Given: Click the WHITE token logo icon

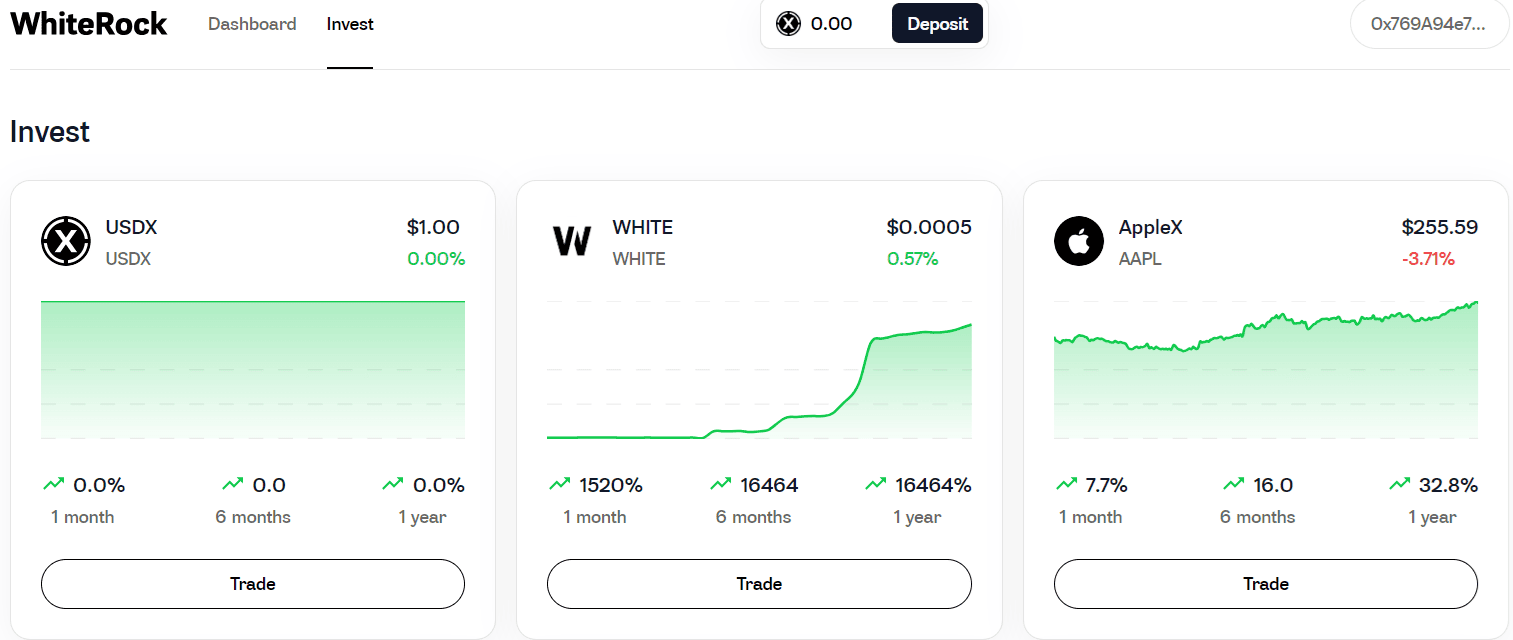Looking at the screenshot, I should (x=572, y=242).
